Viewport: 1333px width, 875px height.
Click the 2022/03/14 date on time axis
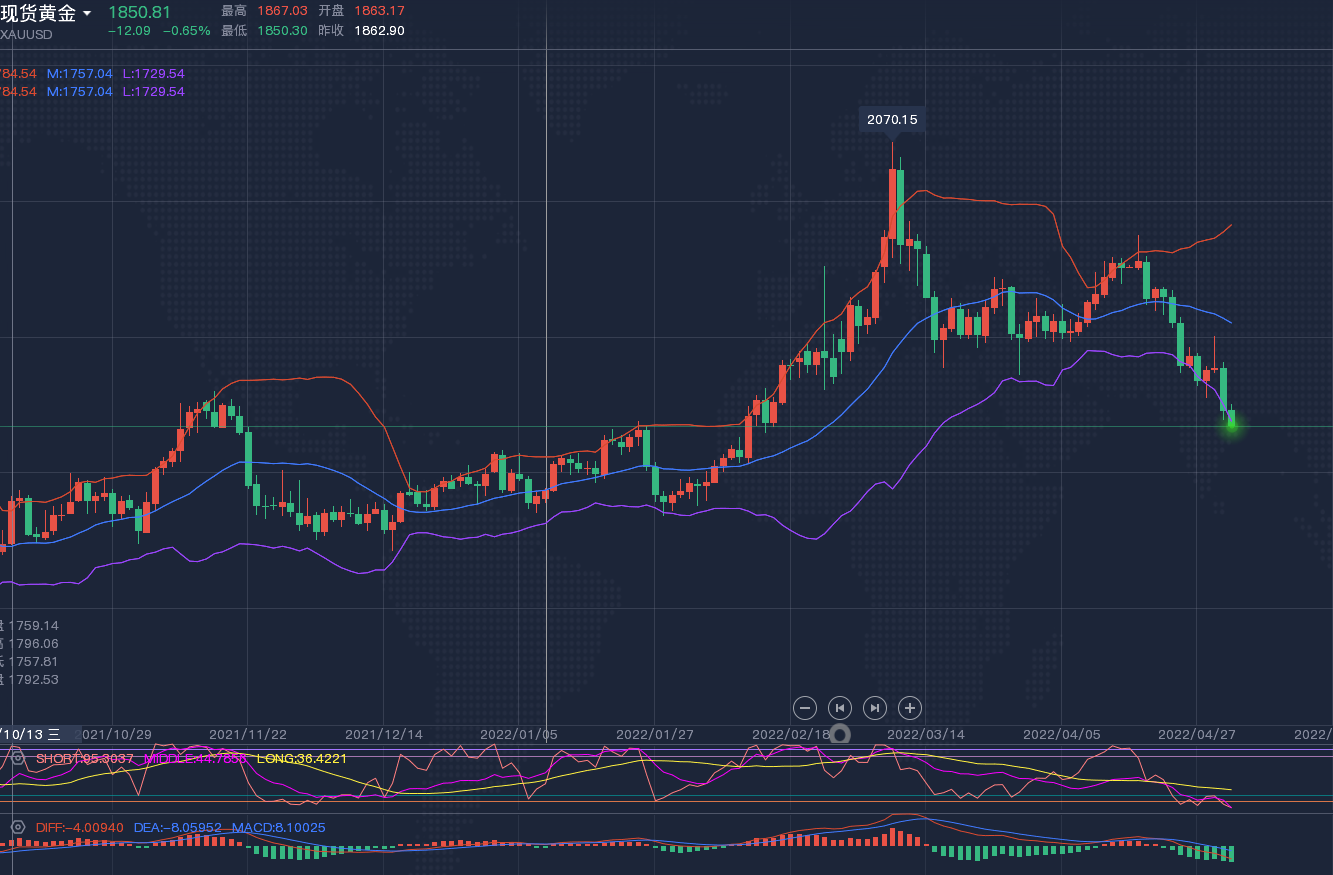(926, 734)
